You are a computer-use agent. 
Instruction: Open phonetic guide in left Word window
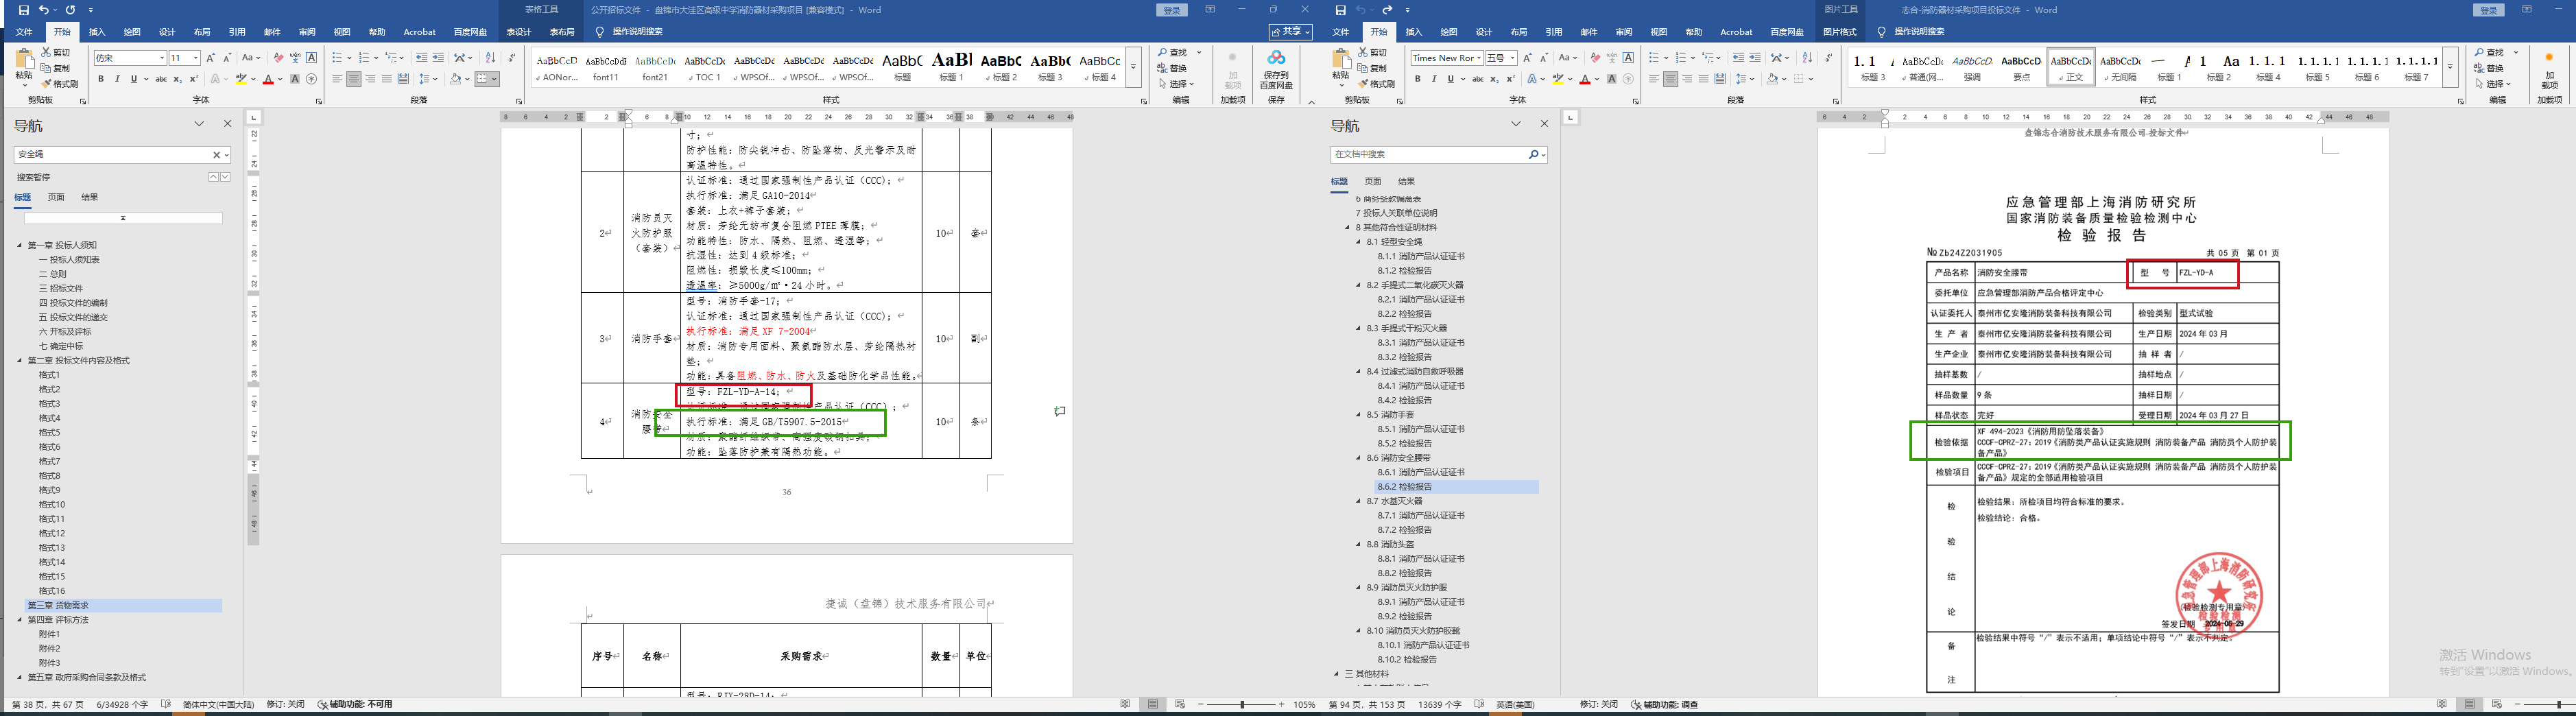[295, 58]
